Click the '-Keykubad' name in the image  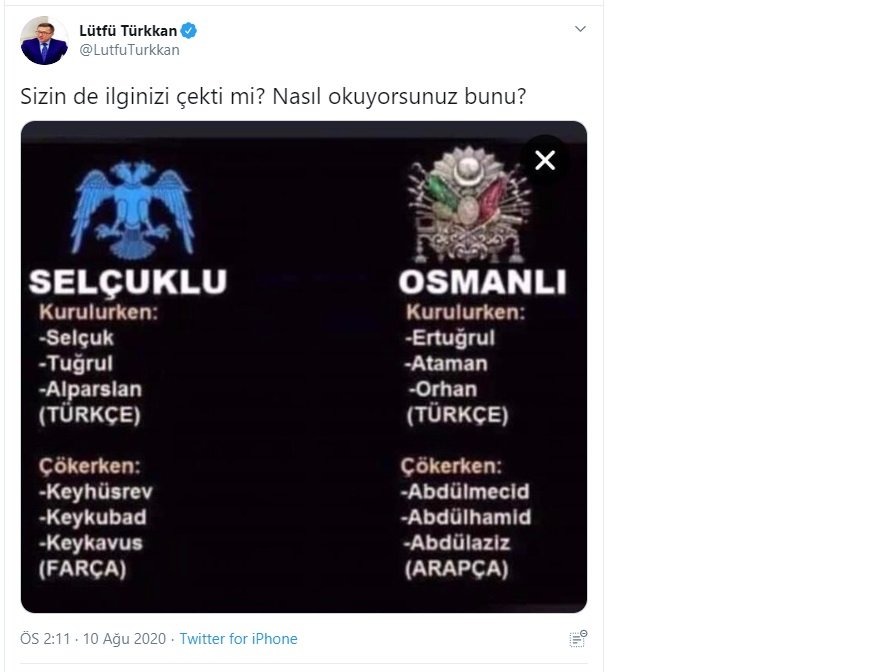tap(93, 518)
